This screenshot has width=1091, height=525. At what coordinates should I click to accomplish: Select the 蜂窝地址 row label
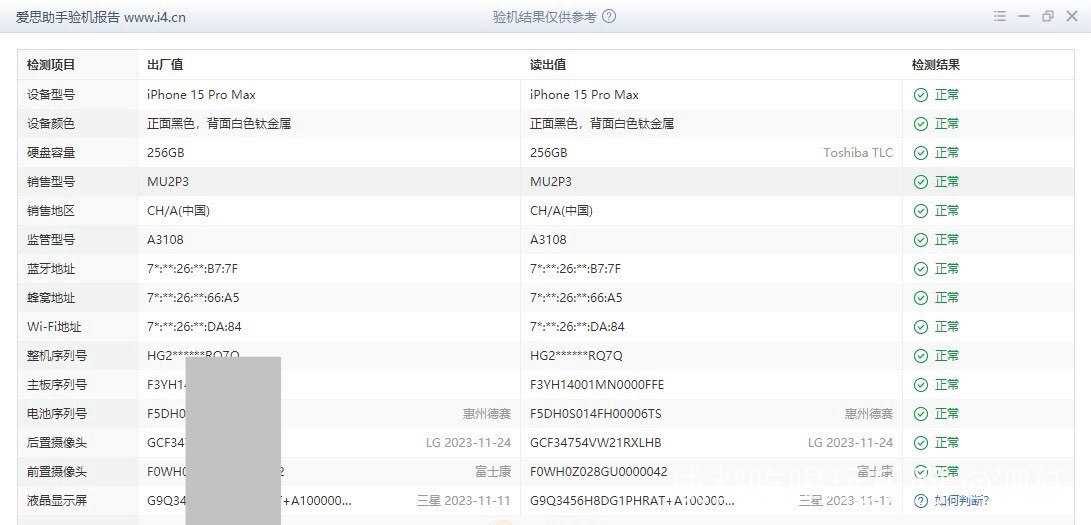pyautogui.click(x=51, y=298)
